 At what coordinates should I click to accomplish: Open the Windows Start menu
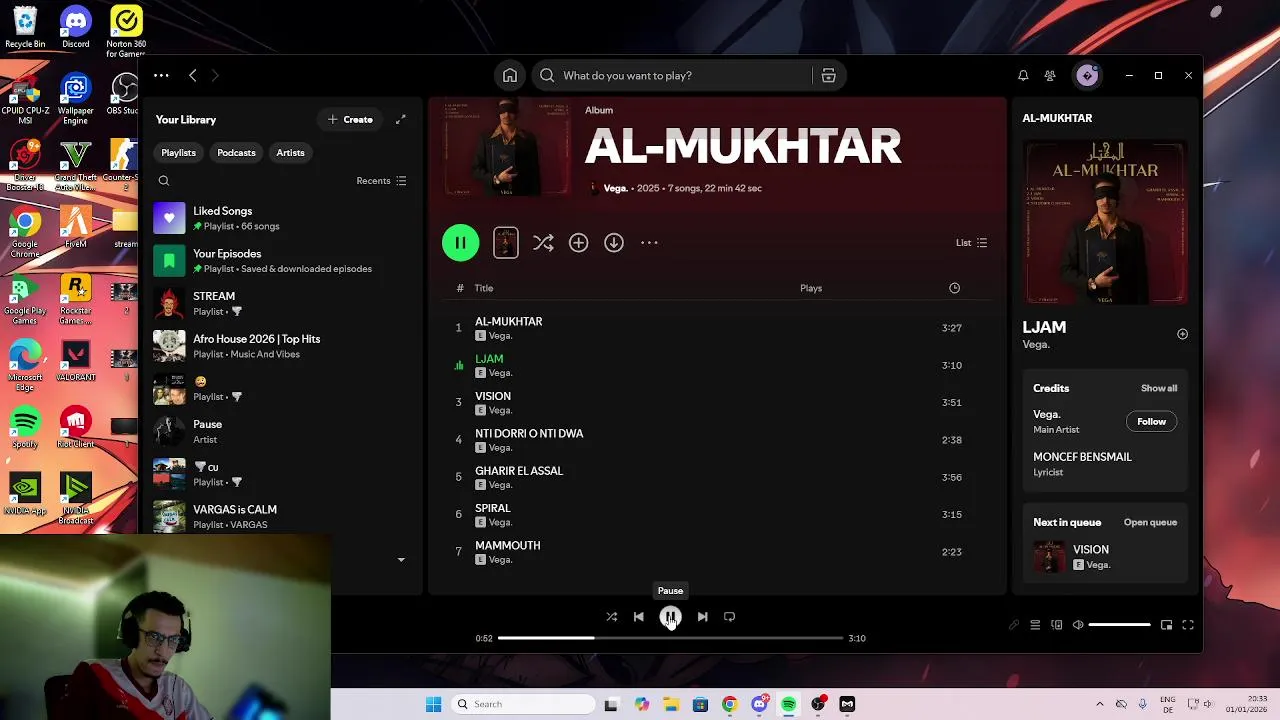point(433,704)
